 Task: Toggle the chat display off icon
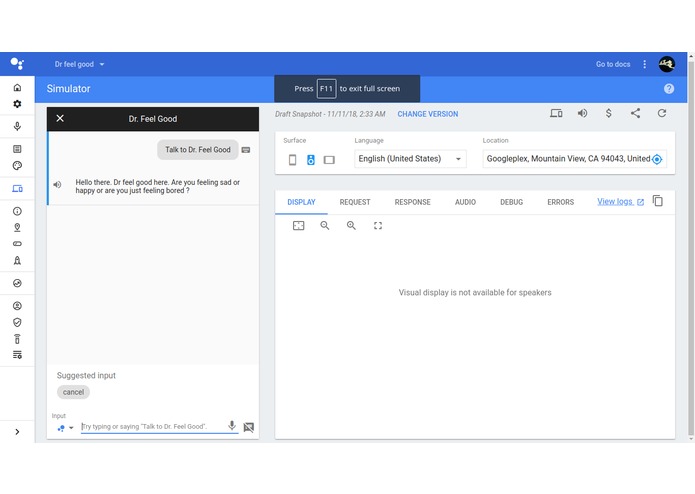pyautogui.click(x=249, y=427)
